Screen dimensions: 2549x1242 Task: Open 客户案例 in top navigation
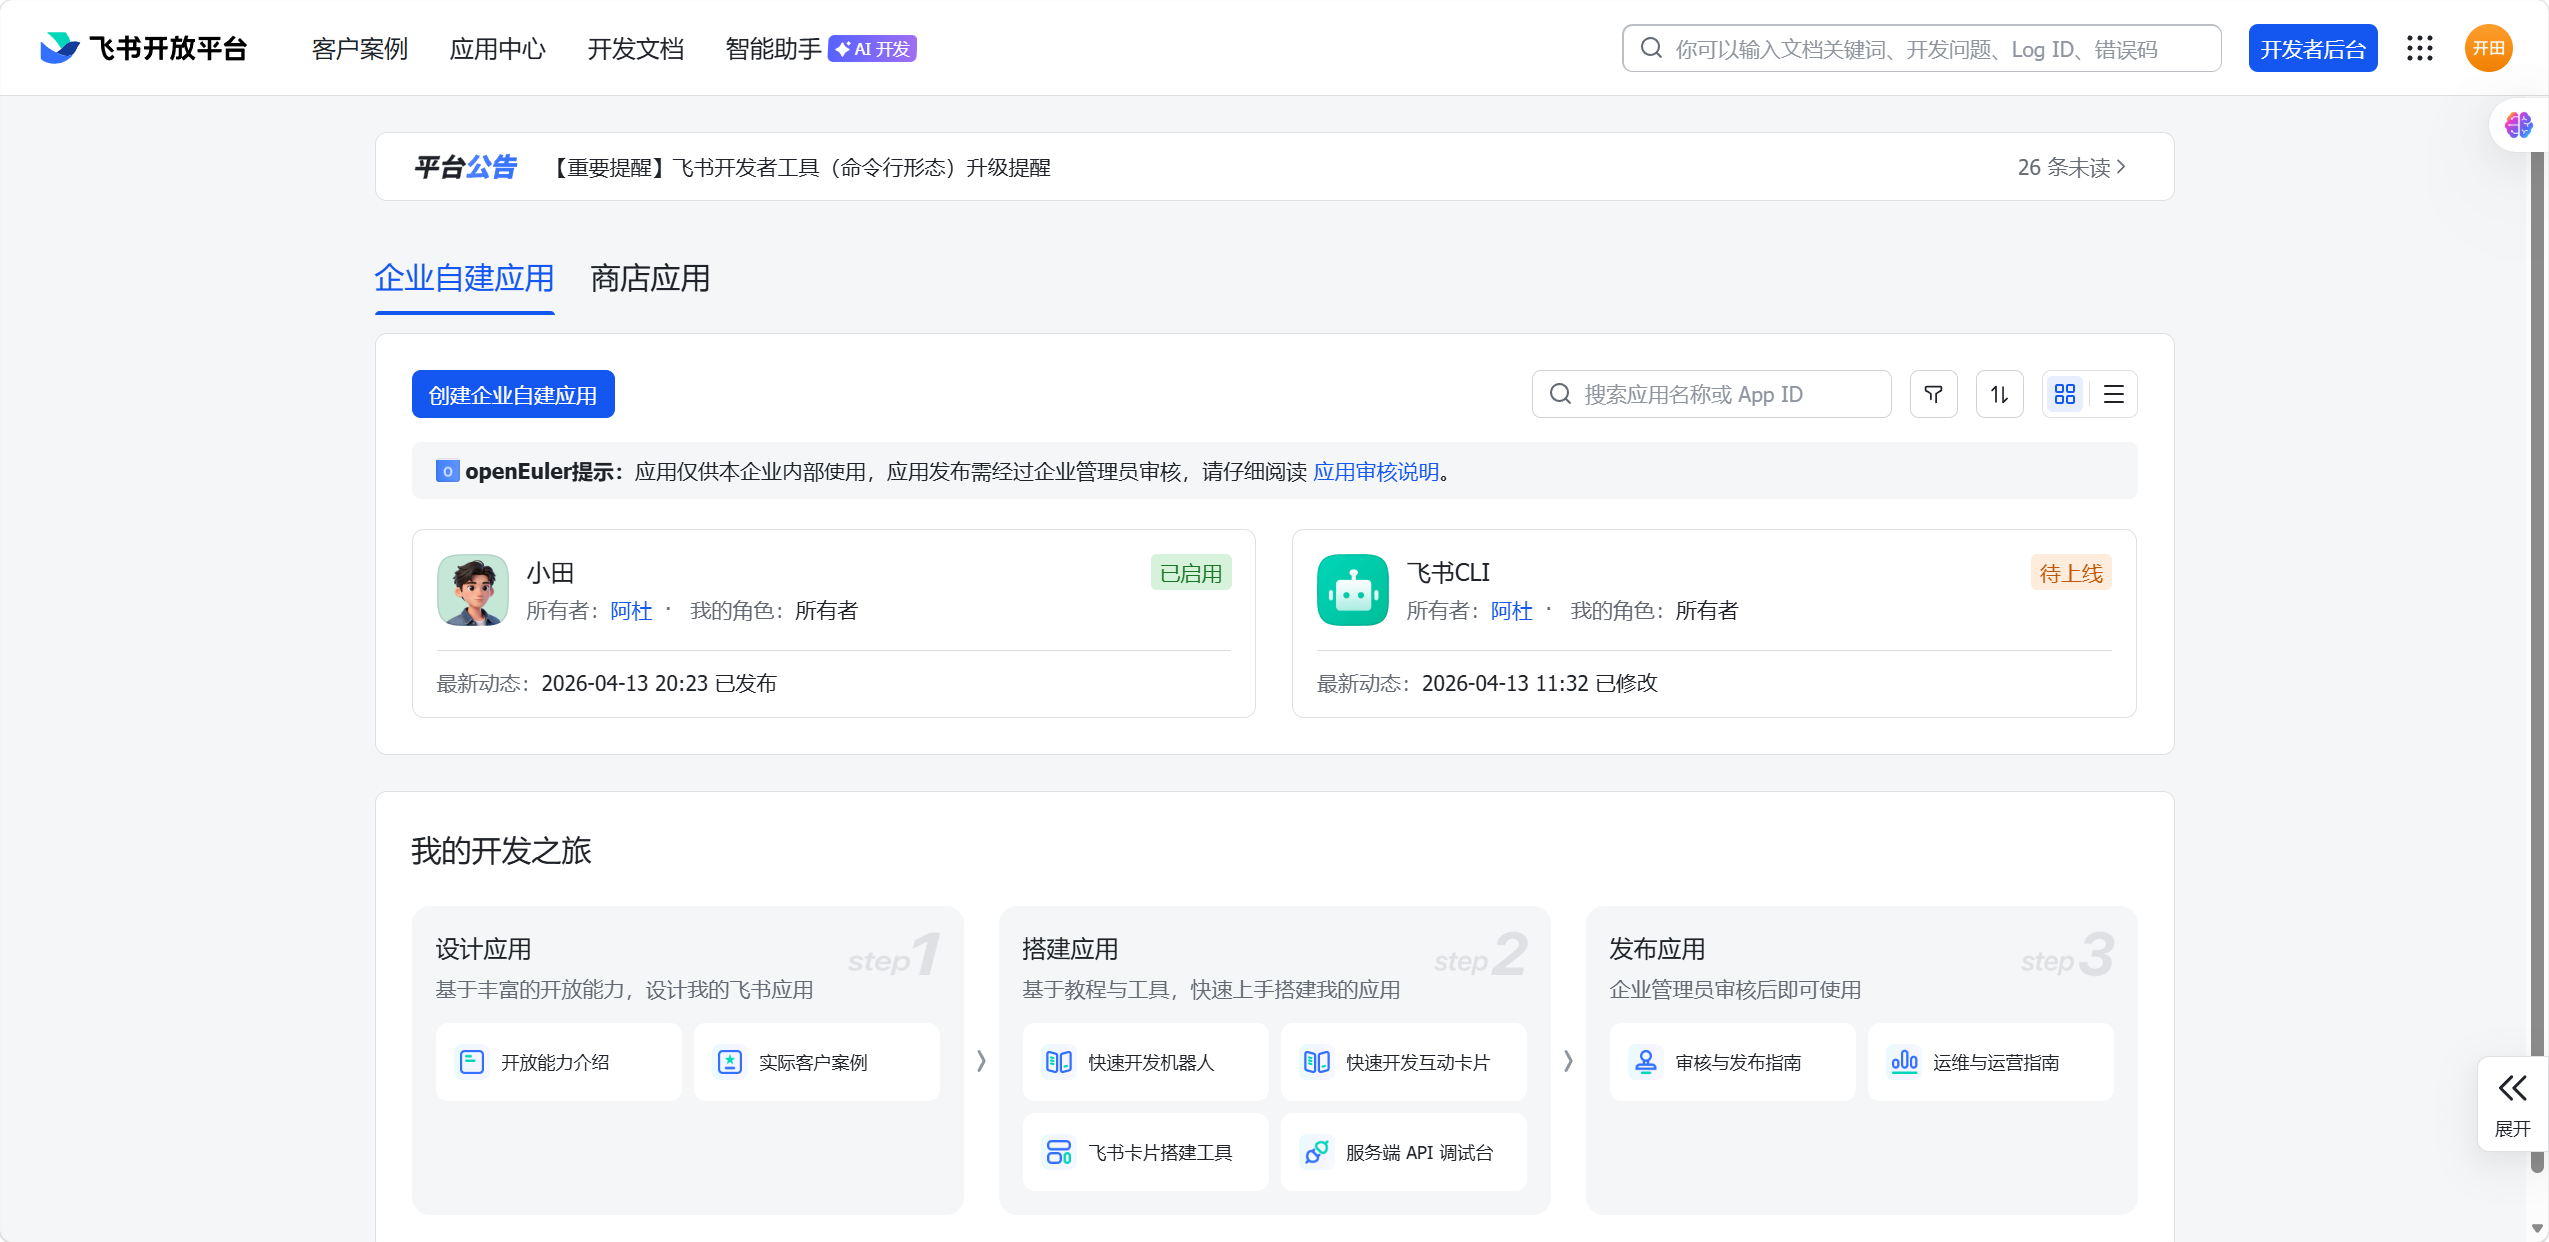(359, 48)
